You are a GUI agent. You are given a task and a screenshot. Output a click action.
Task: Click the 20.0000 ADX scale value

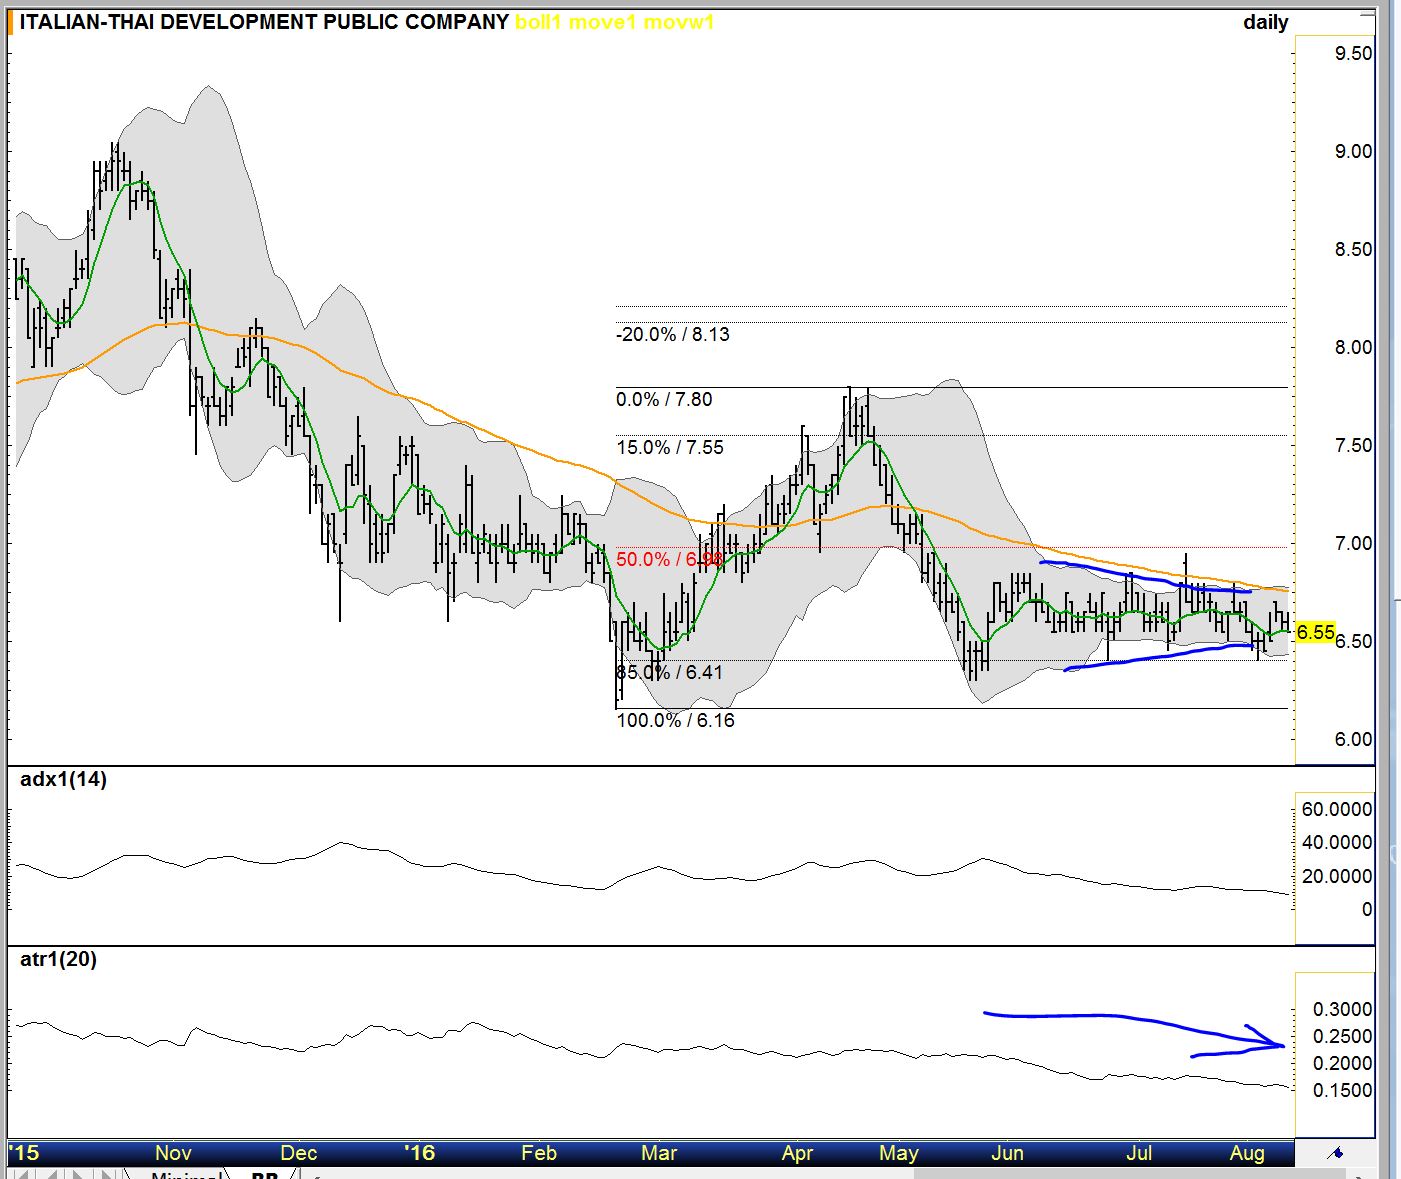coord(1336,876)
